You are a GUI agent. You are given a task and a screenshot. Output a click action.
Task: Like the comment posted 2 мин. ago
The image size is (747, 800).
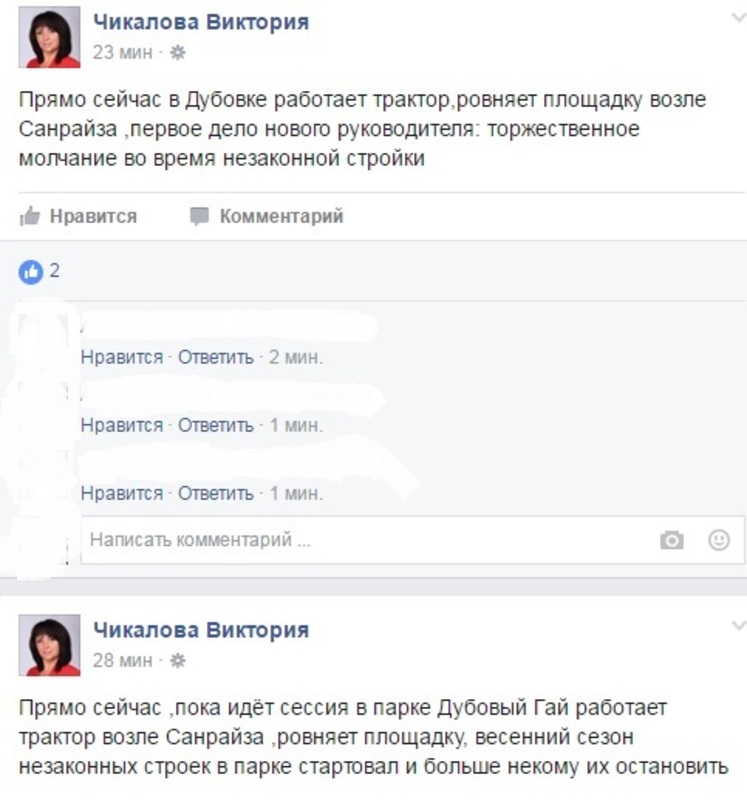(x=122, y=357)
